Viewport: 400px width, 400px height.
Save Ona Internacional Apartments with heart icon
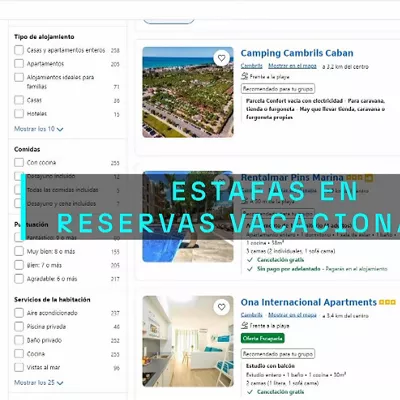222,307
